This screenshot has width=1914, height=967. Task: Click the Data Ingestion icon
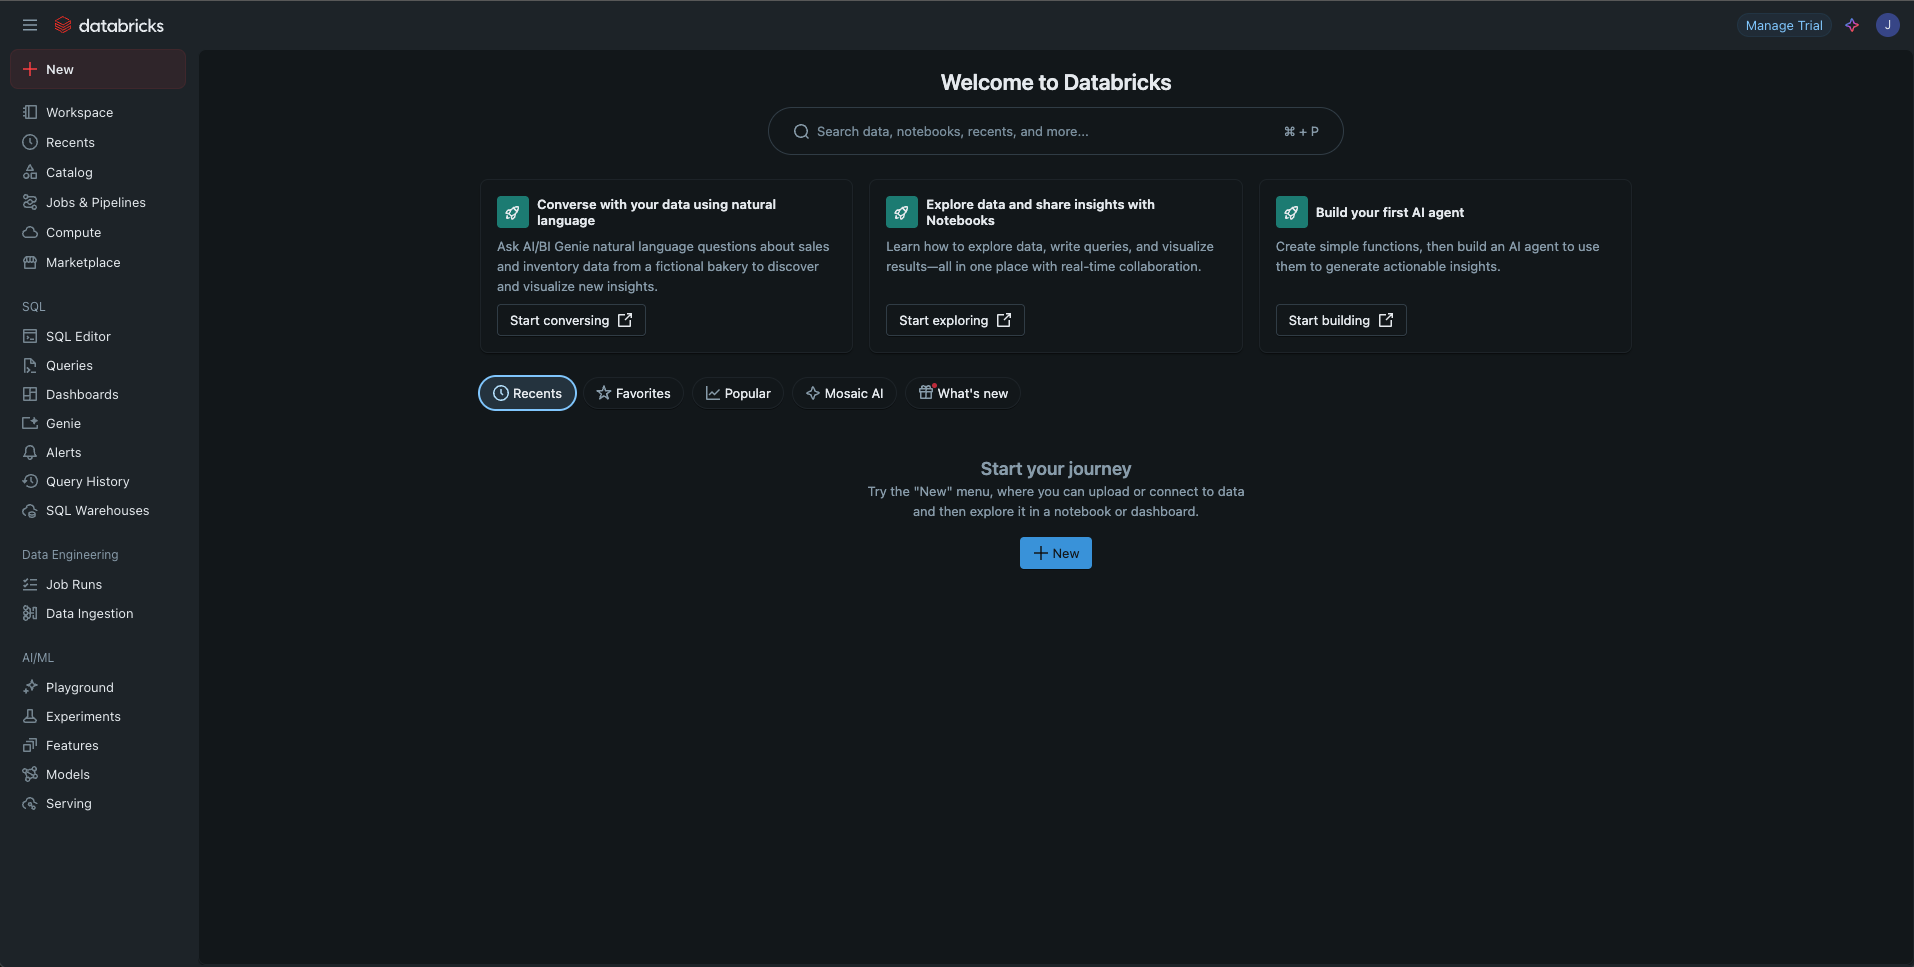coord(30,613)
